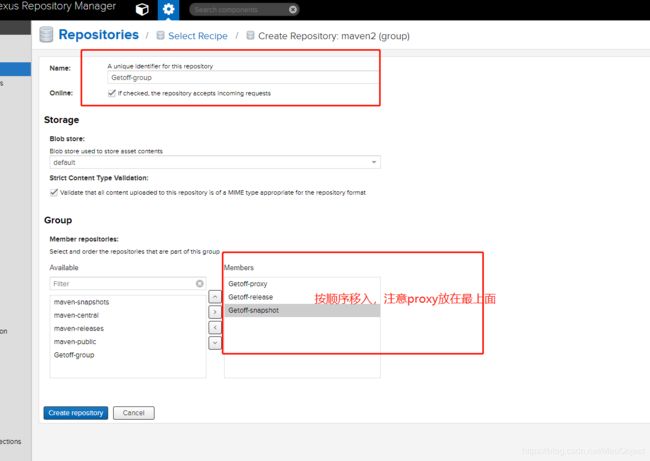Remove selected repository from Members
This screenshot has width=650, height=461.
tap(215, 328)
